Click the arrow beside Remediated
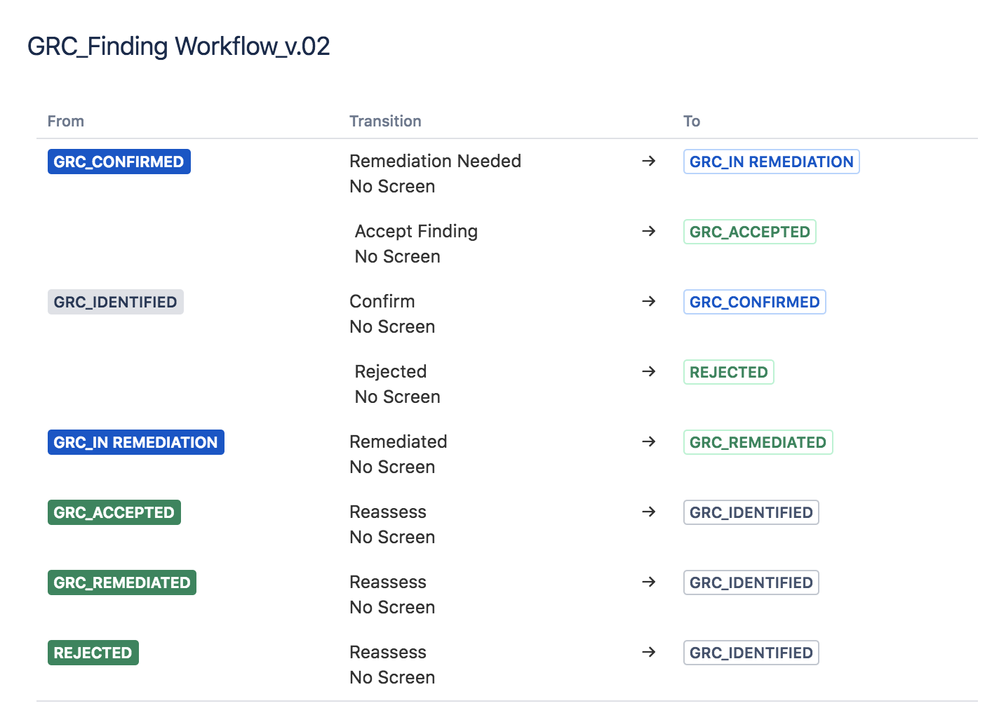The height and width of the screenshot is (723, 999). pyautogui.click(x=649, y=441)
